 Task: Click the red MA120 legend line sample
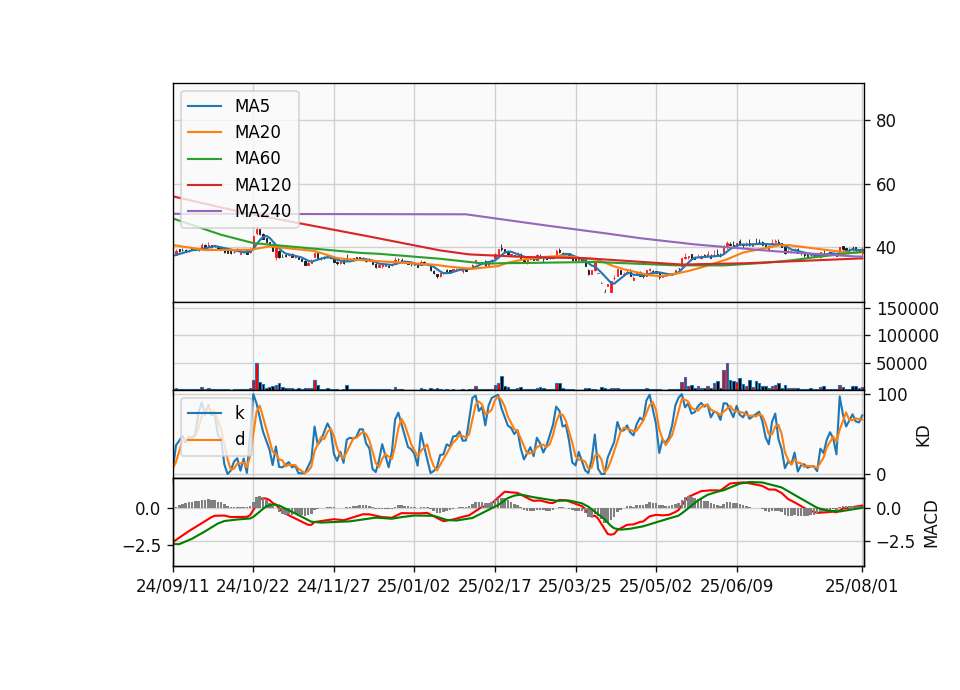tap(204, 185)
